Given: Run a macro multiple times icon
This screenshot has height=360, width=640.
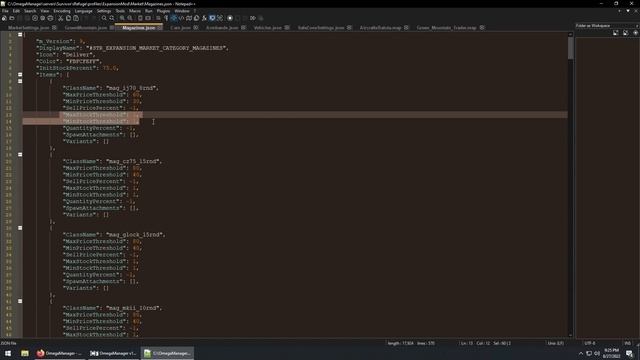Looking at the screenshot, I should pos(253,18).
